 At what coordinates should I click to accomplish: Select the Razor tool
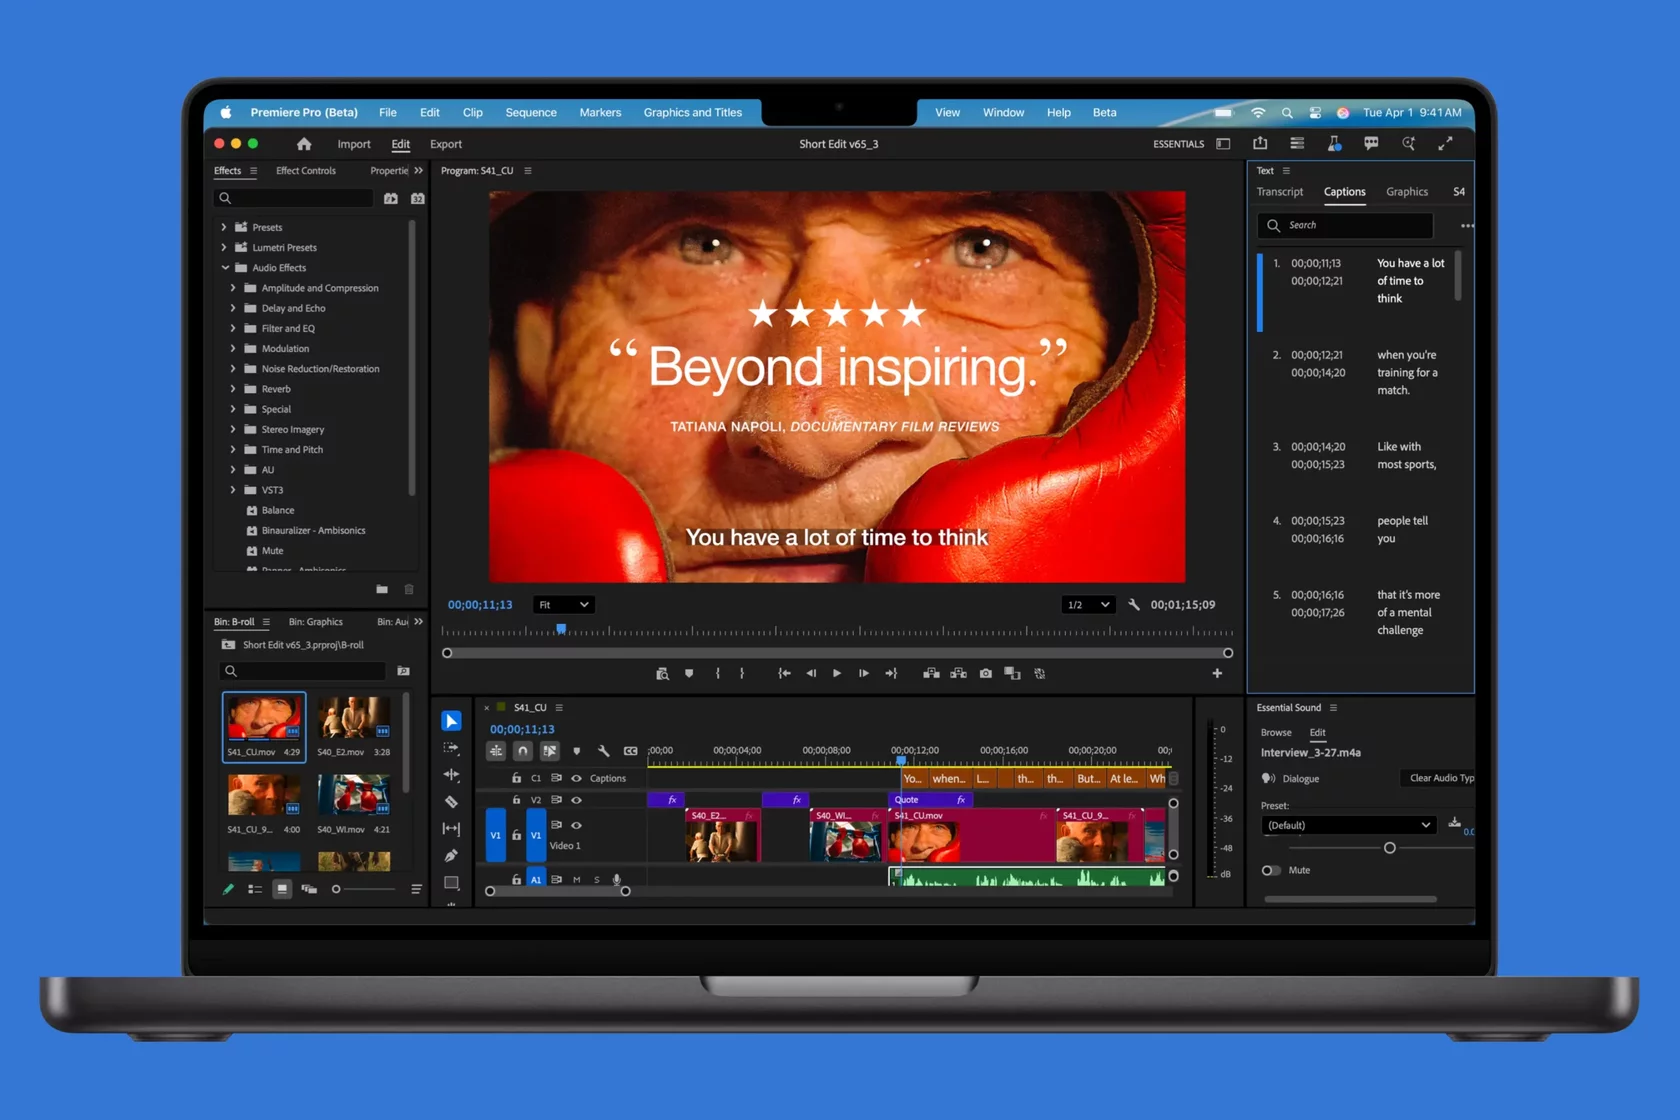pyautogui.click(x=451, y=802)
